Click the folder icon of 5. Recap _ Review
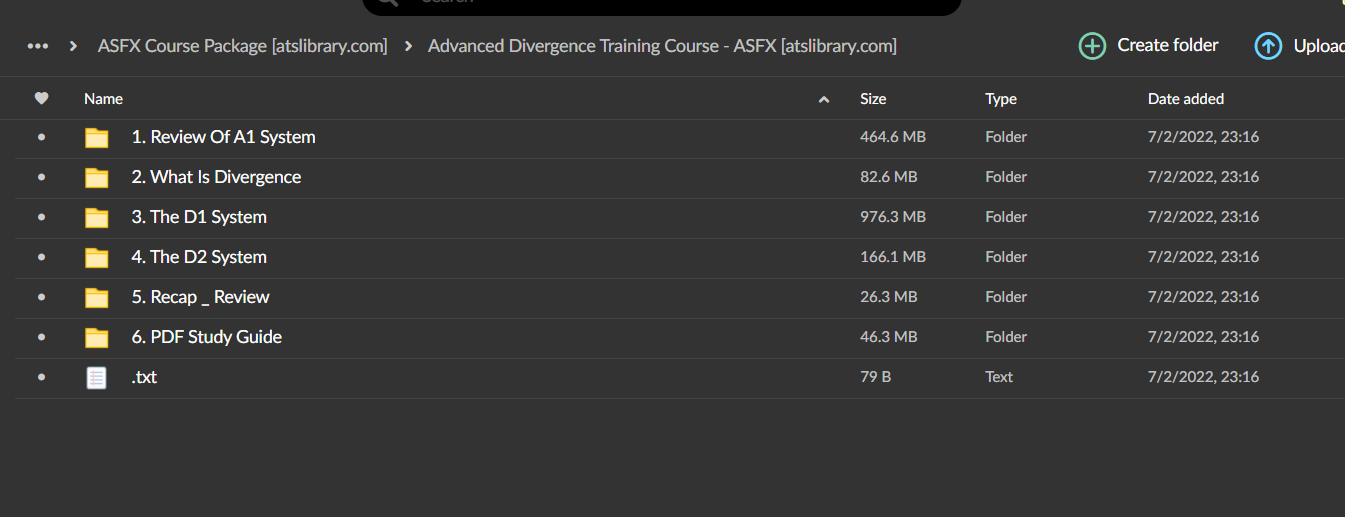The height and width of the screenshot is (517, 1345). click(x=96, y=298)
